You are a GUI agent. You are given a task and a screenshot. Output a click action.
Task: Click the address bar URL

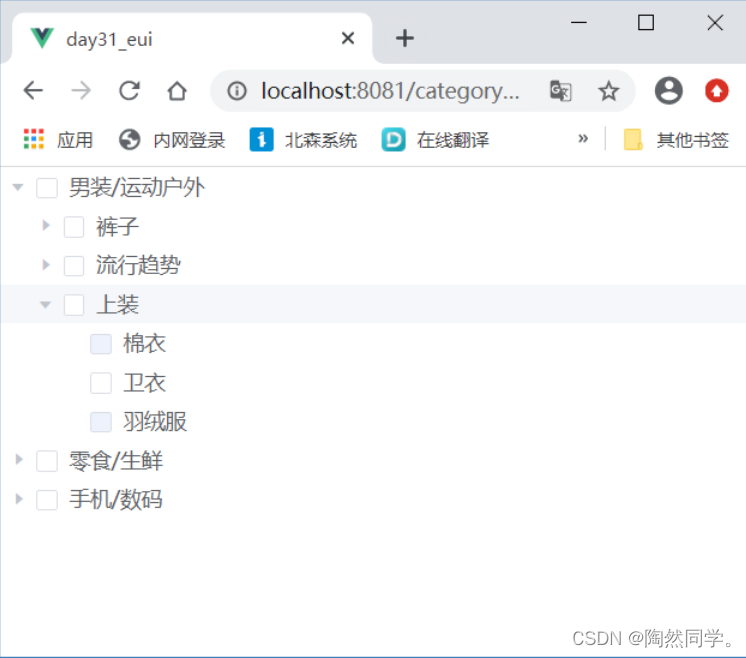click(390, 90)
